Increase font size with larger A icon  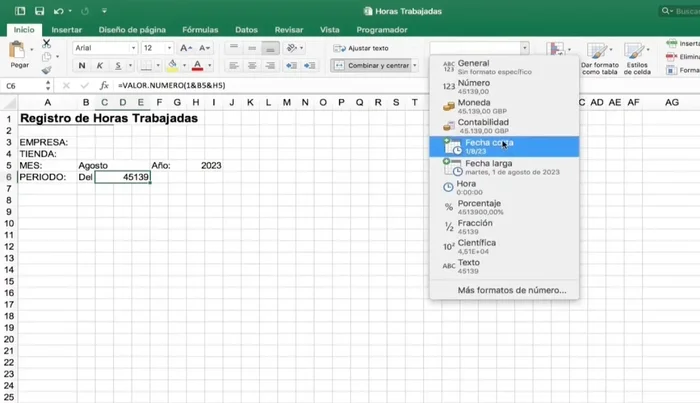point(182,48)
